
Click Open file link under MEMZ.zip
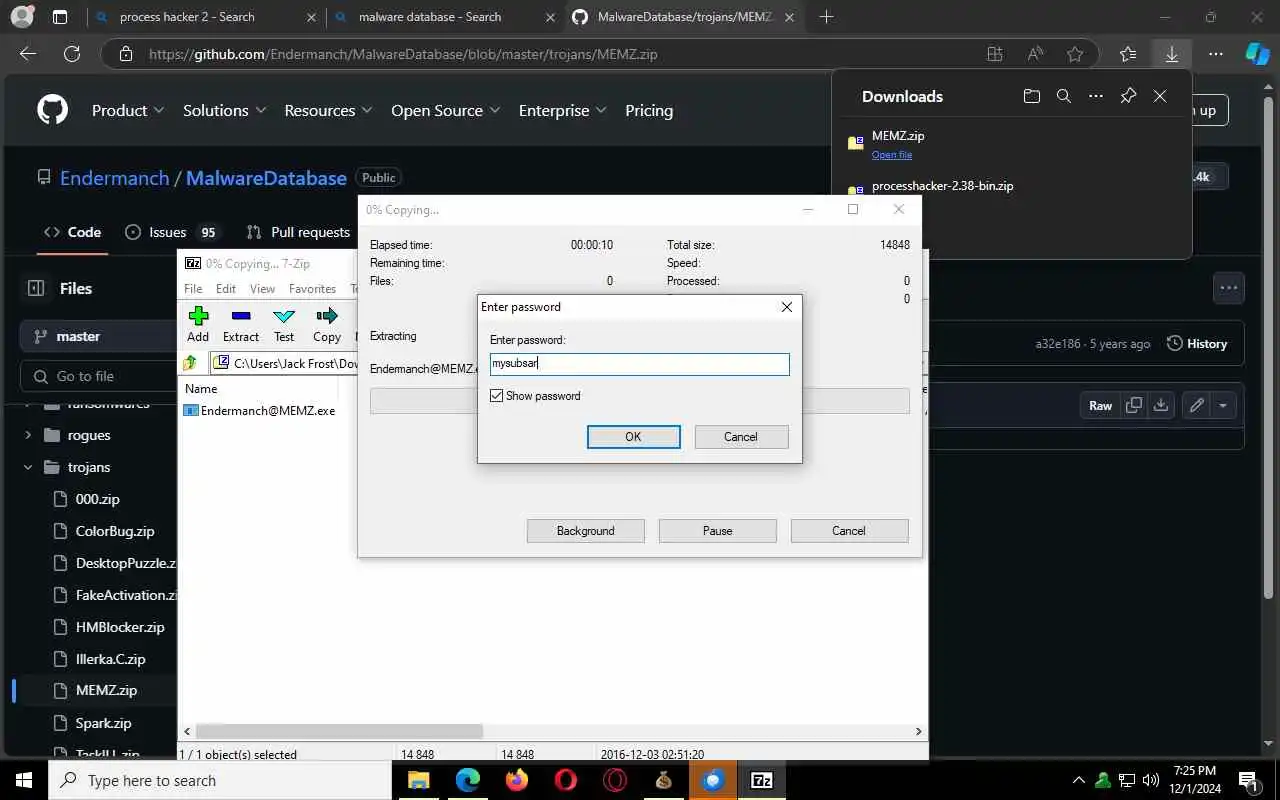[892, 155]
